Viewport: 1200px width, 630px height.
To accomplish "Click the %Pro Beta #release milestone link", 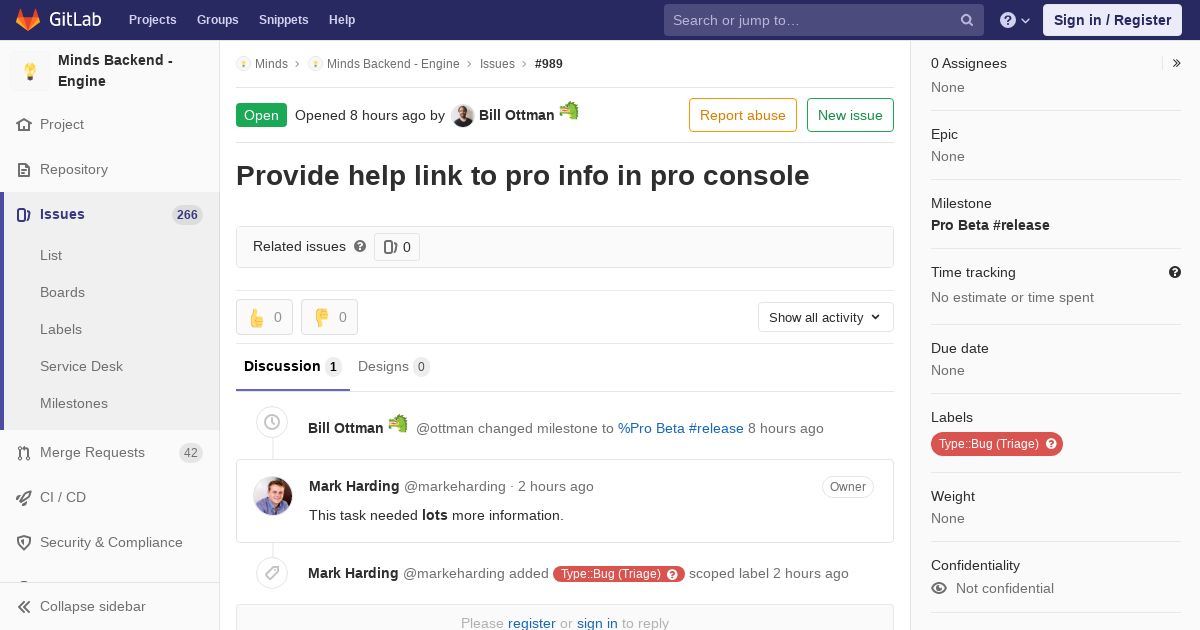I will [681, 429].
